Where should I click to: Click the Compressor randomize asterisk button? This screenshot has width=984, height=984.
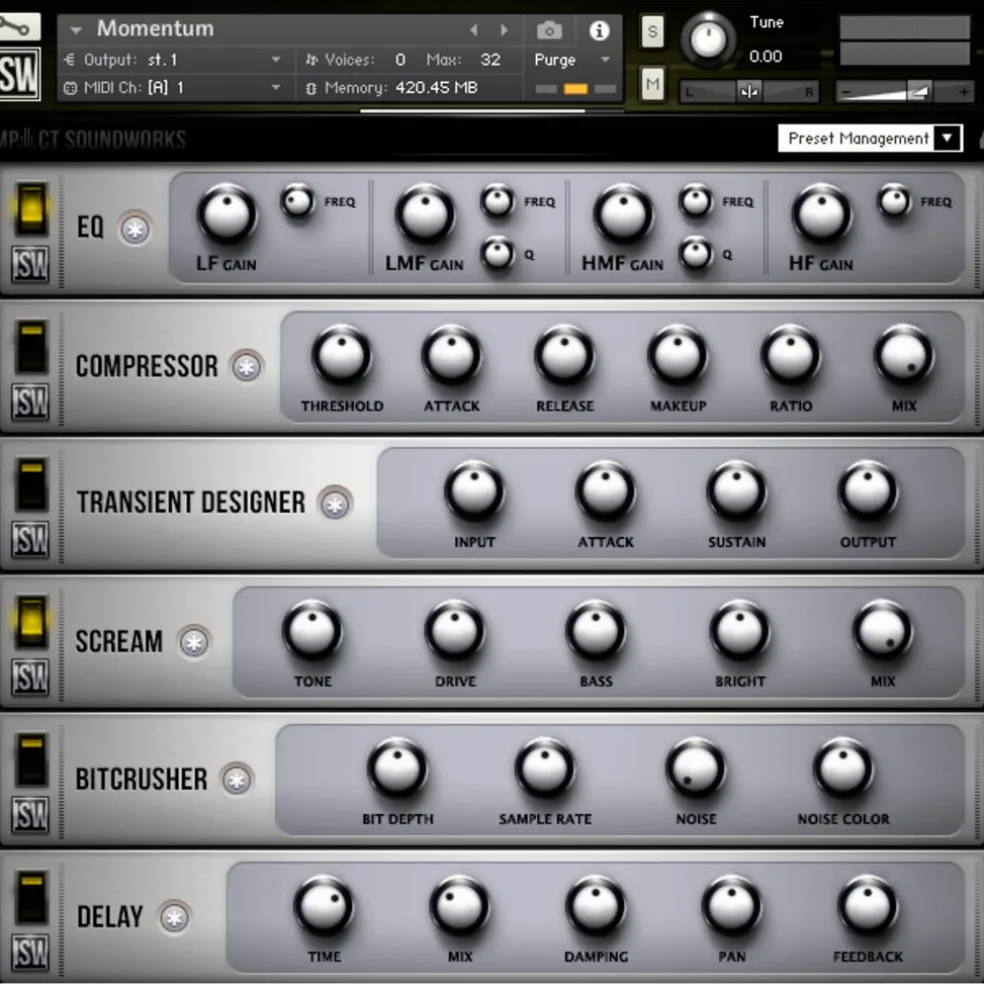247,366
